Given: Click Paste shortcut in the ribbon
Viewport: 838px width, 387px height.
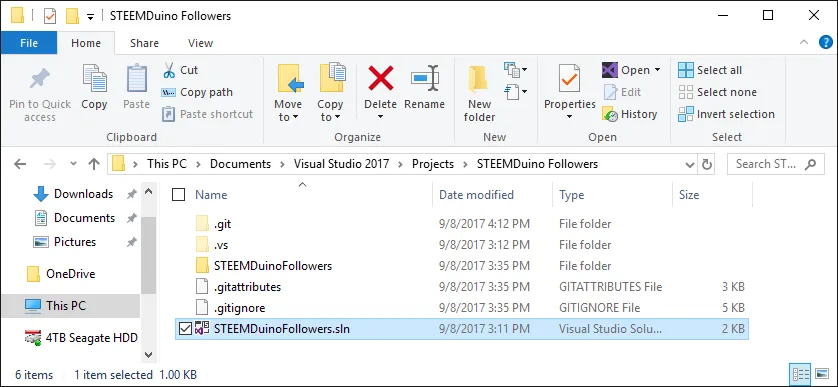Looking at the screenshot, I should (207, 114).
